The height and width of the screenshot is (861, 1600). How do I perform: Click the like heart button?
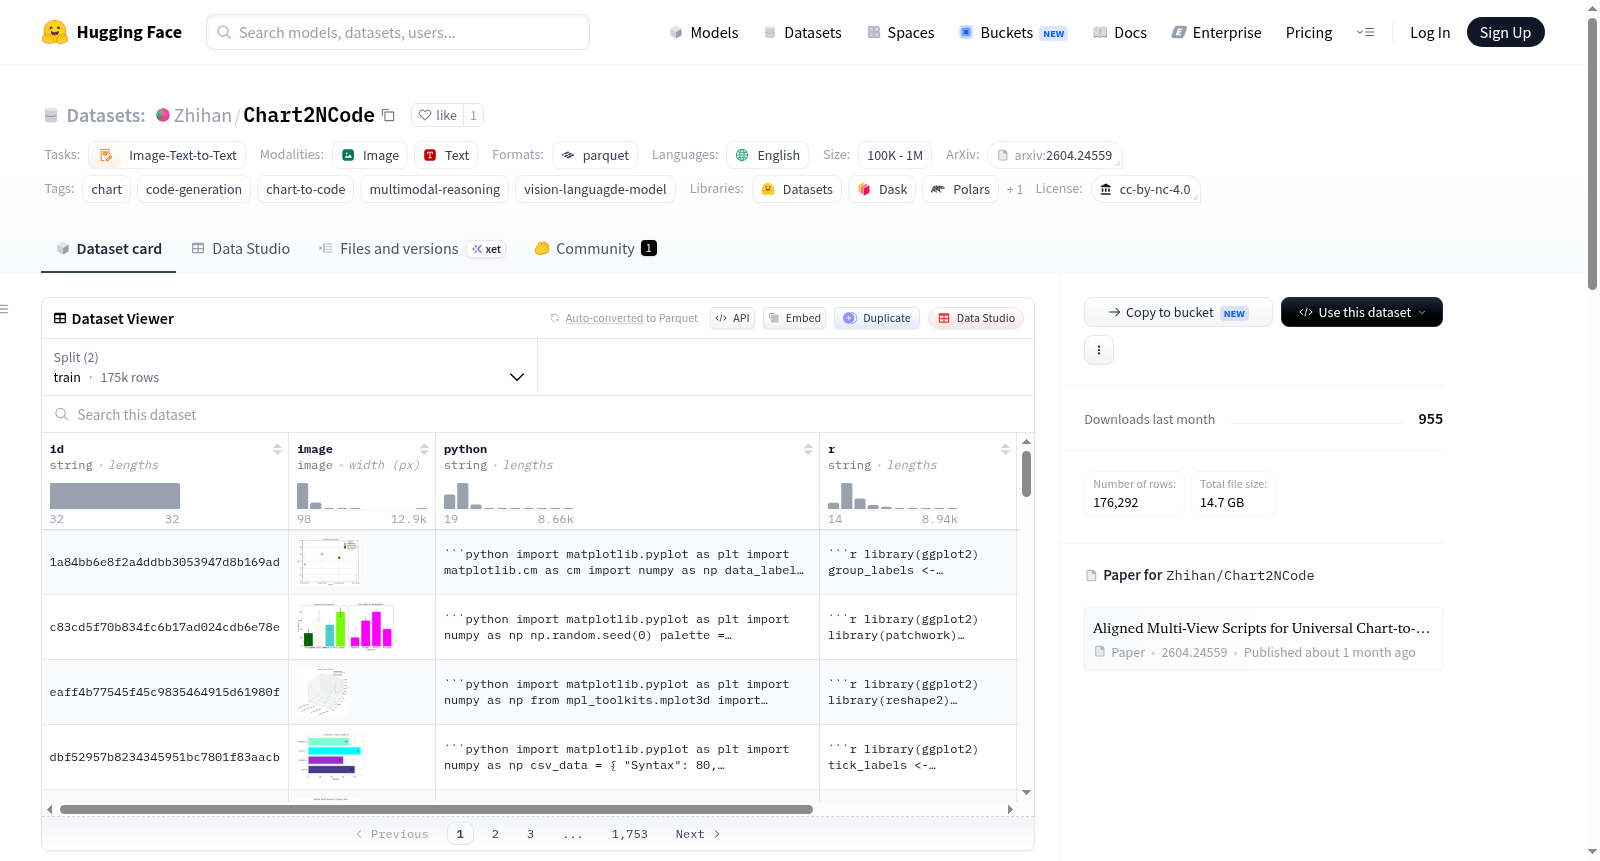pyautogui.click(x=437, y=115)
